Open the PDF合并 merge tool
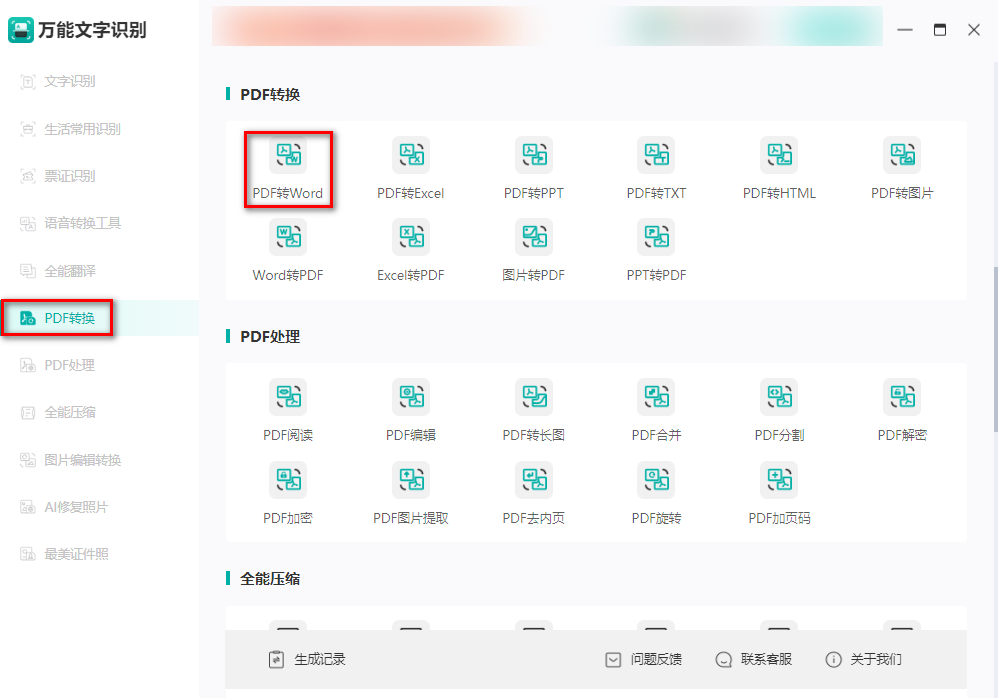The width and height of the screenshot is (998, 698). [657, 410]
